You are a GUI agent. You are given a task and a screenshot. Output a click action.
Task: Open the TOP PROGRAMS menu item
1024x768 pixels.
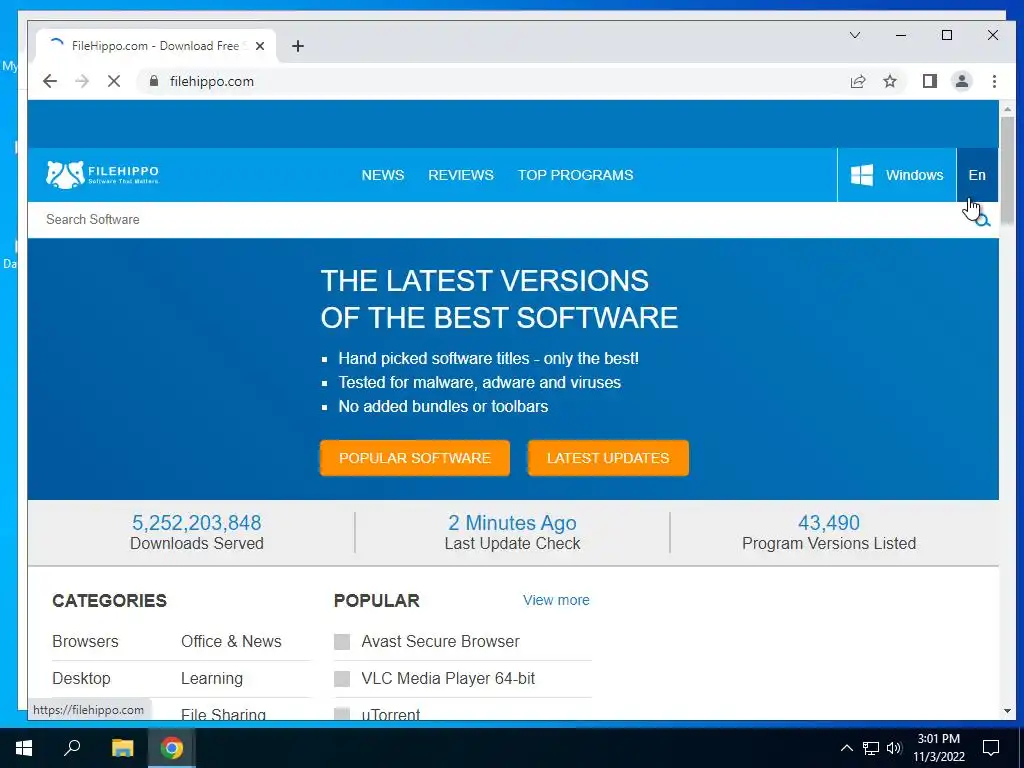575,175
